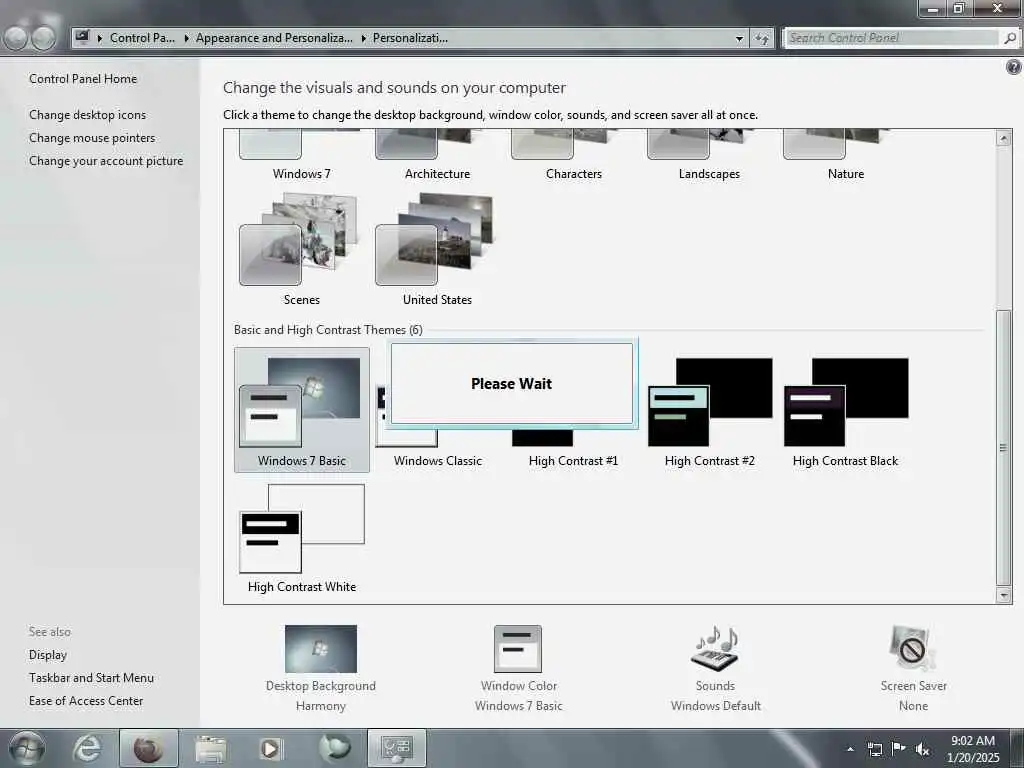Expand arrow before Personalization breadcrumb
Viewport: 1024px width, 768px height.
click(363, 39)
